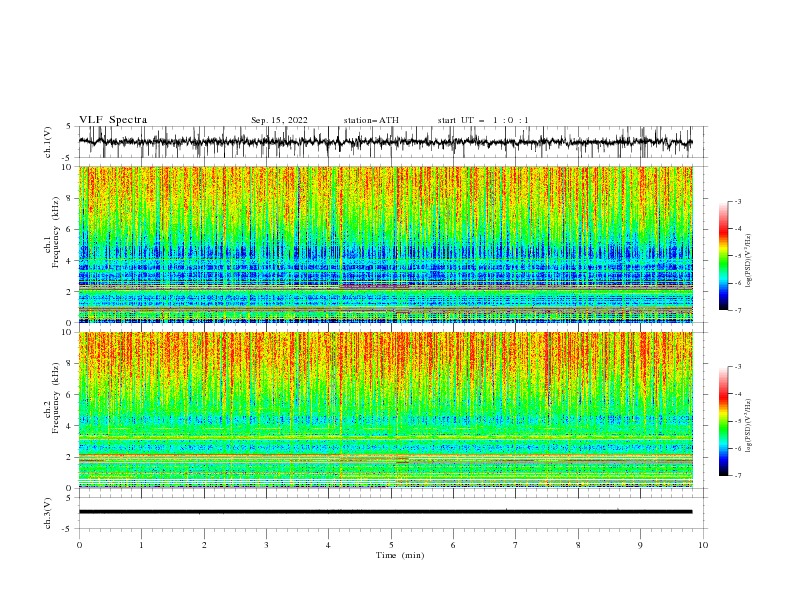Screen dimensions: 792x612
Task: Click the '9' tick on time axis
Action: point(640,545)
